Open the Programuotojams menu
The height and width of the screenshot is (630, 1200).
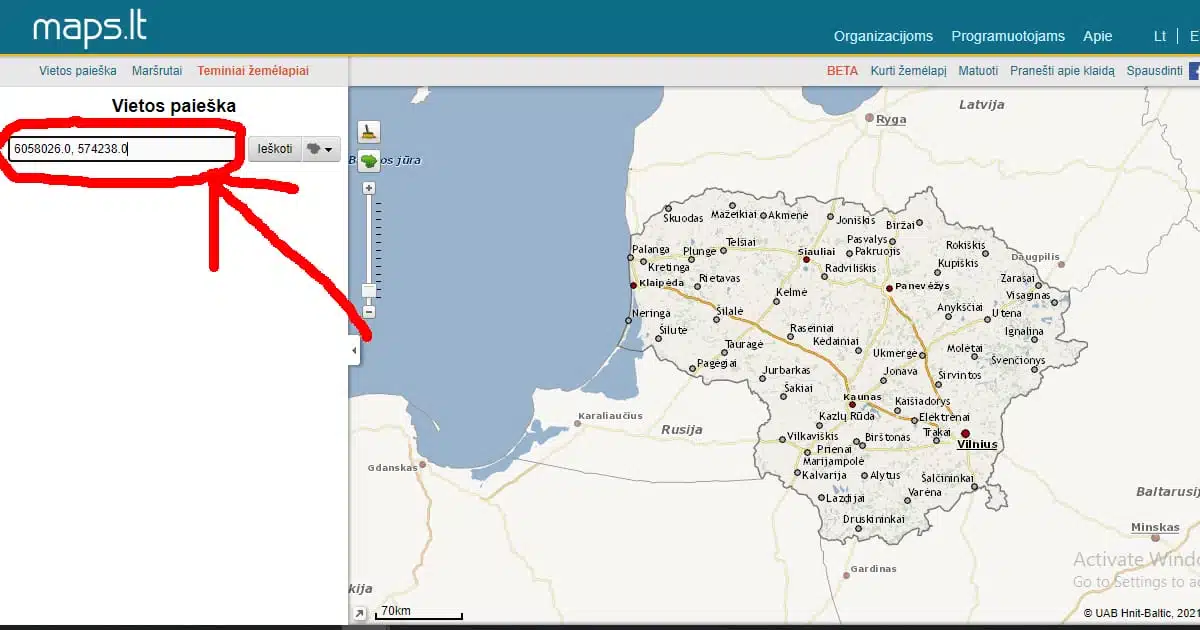[1008, 36]
